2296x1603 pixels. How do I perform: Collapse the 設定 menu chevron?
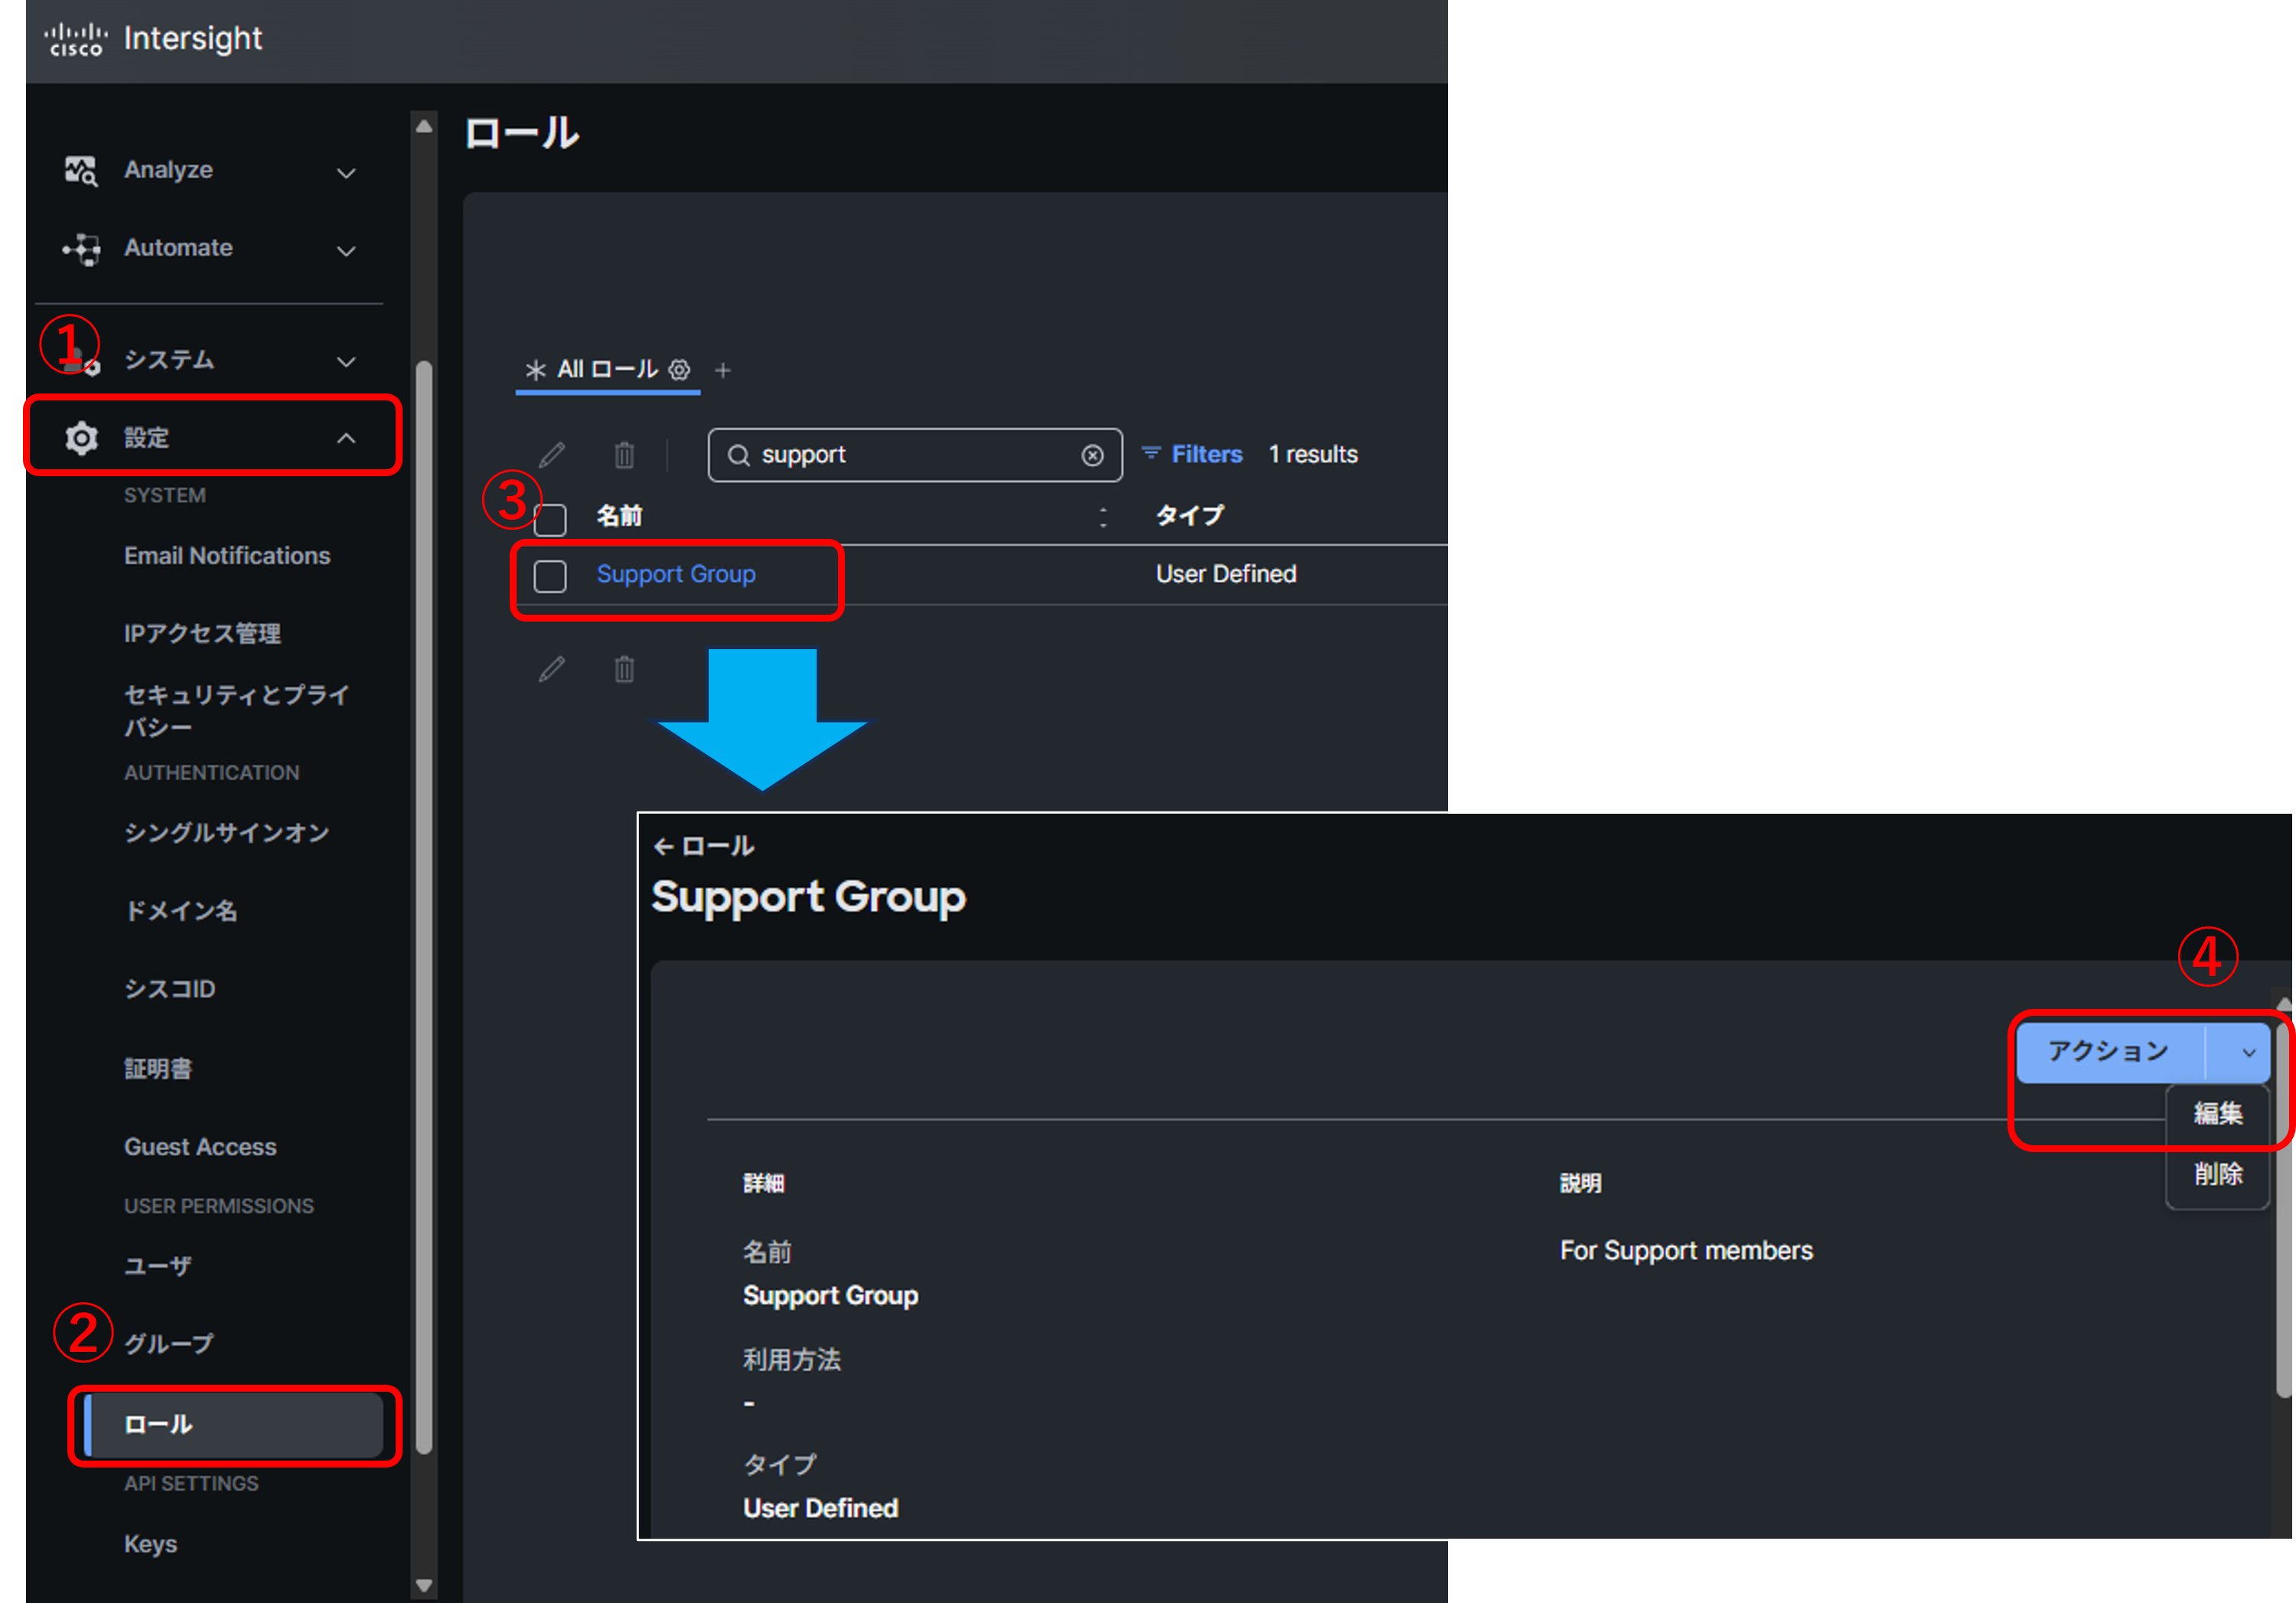(x=346, y=438)
